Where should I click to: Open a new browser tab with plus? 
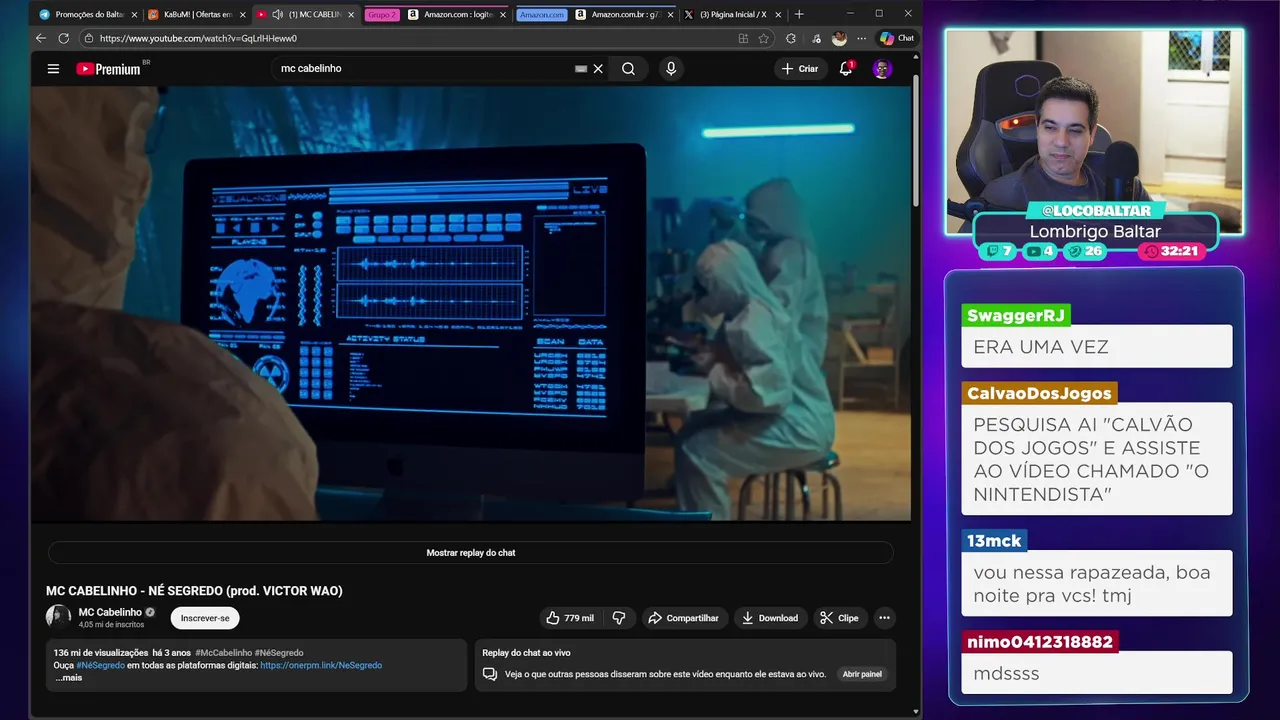(798, 15)
